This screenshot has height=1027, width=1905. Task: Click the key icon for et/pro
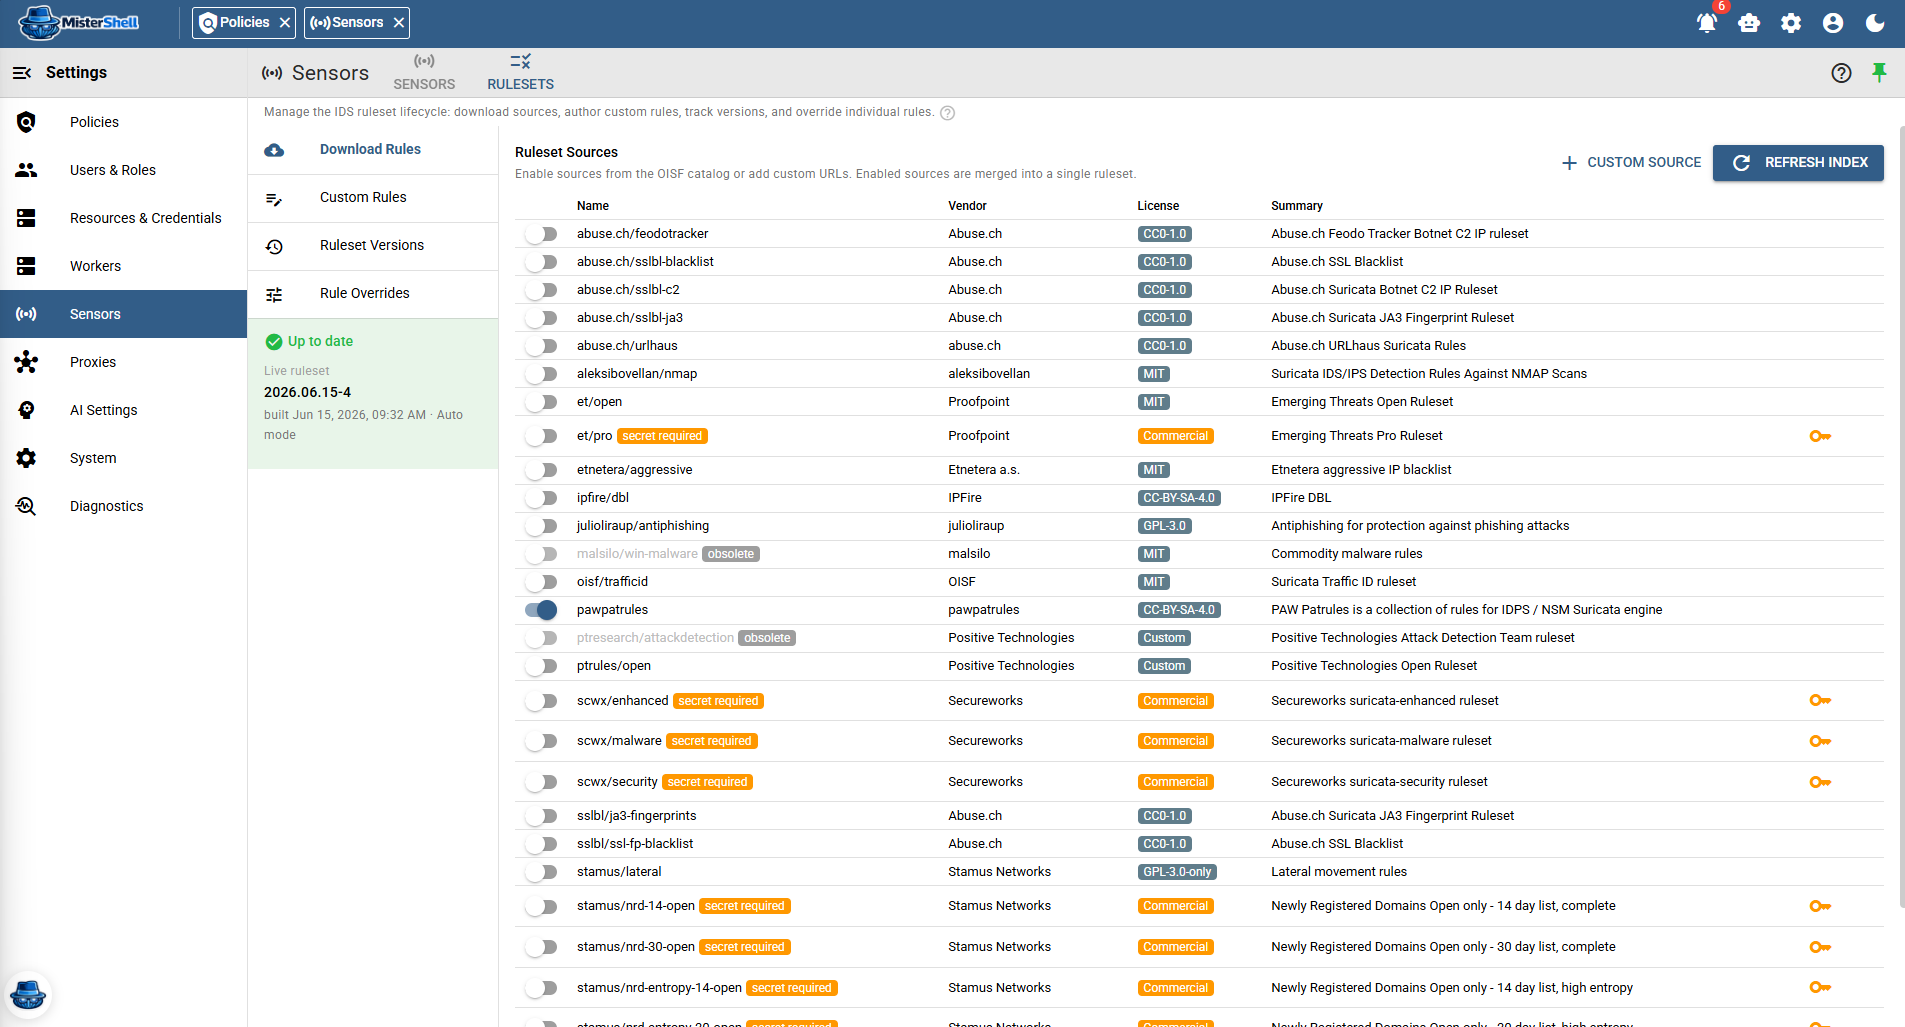[1820, 436]
